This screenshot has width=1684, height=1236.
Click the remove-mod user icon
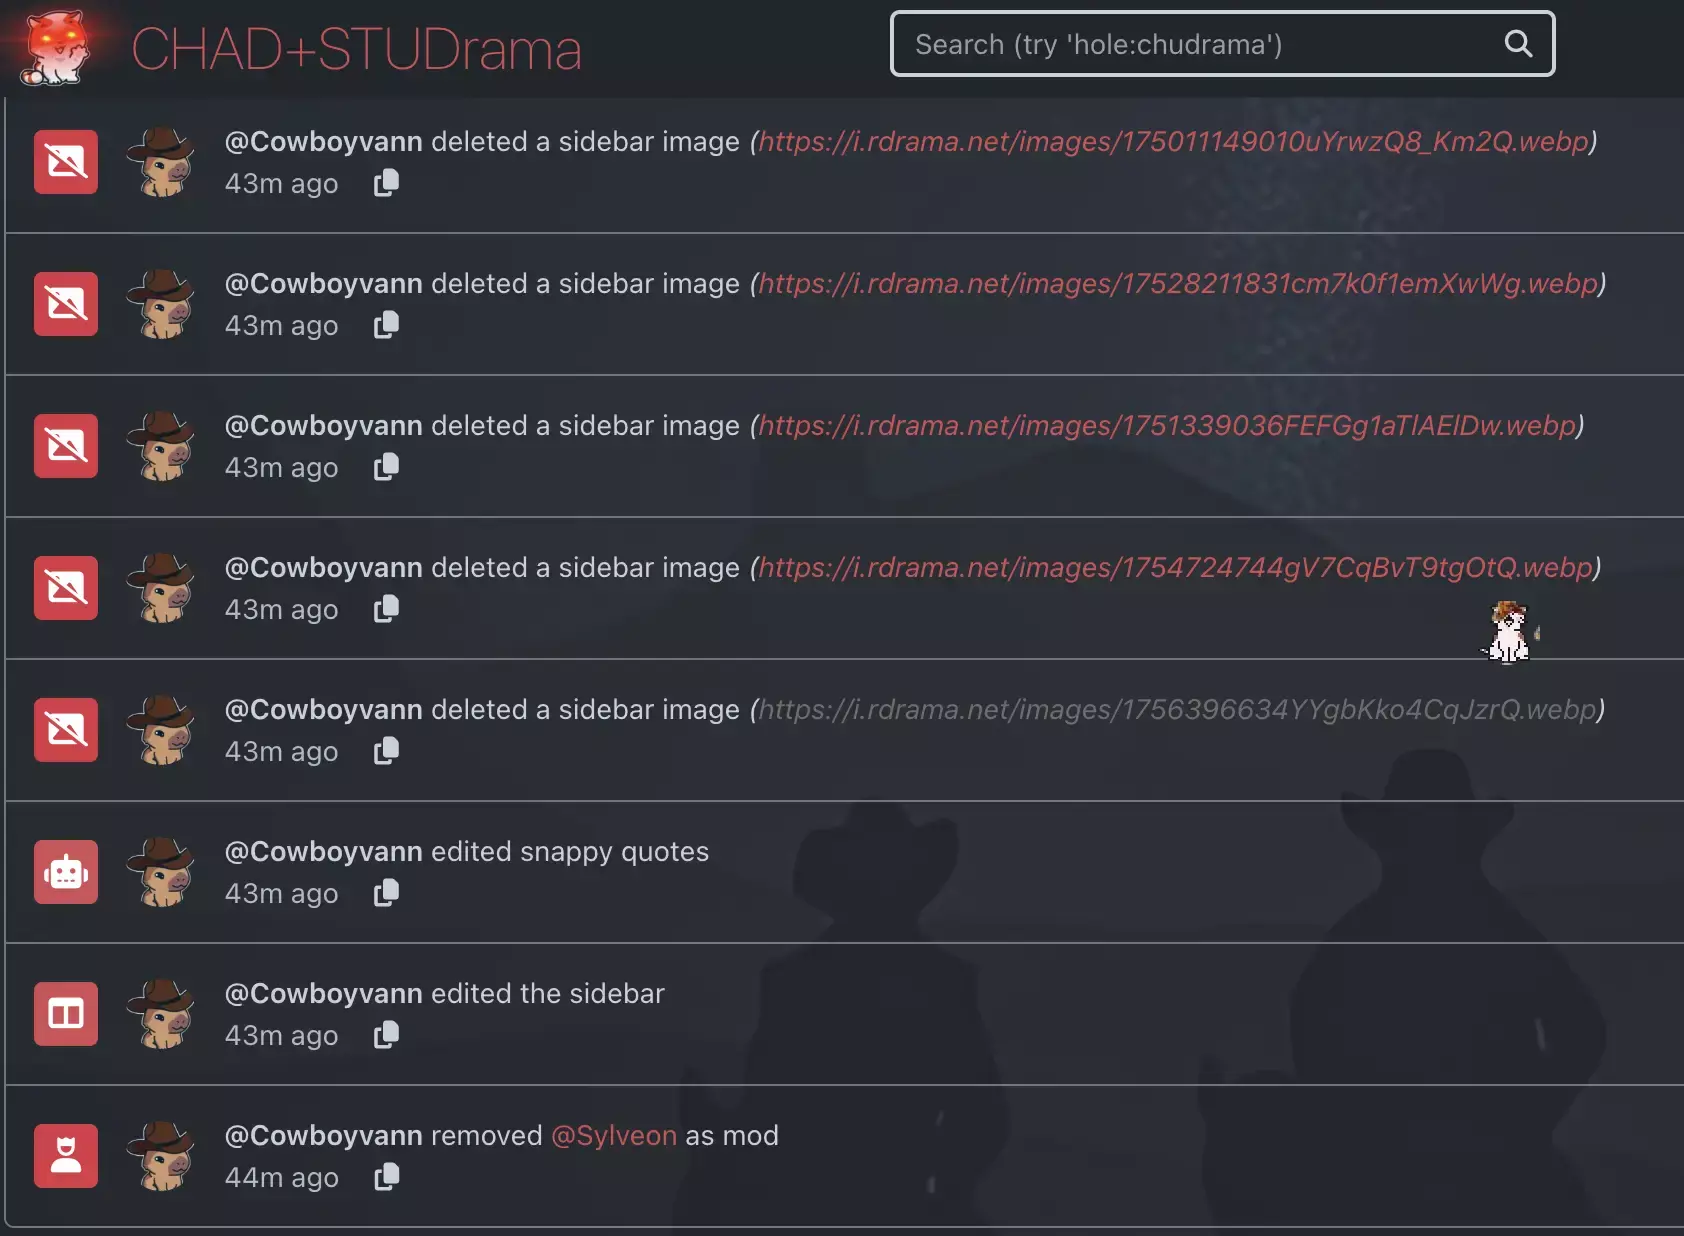(66, 1156)
